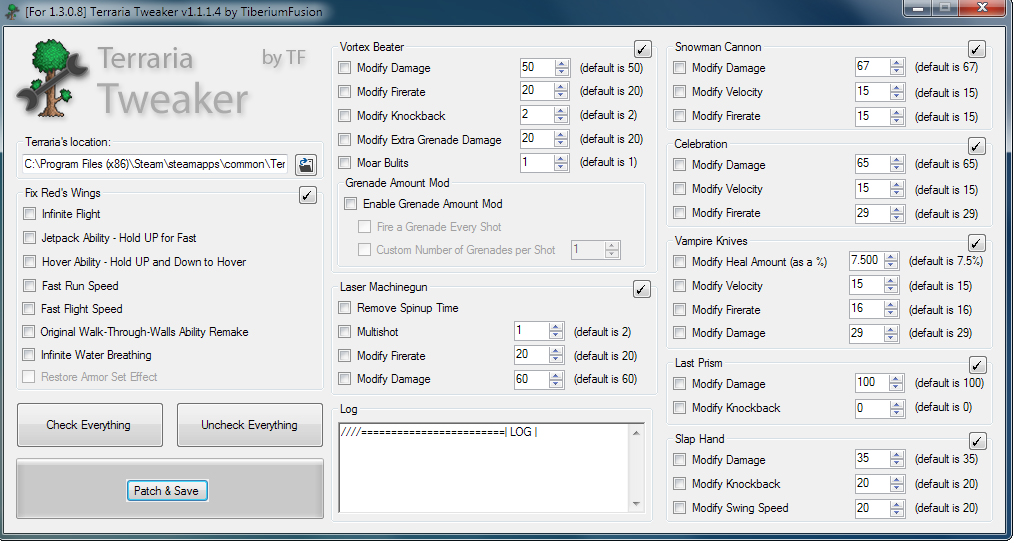Check Remove Spinup Time
The width and height of the screenshot is (1014, 543).
(345, 308)
